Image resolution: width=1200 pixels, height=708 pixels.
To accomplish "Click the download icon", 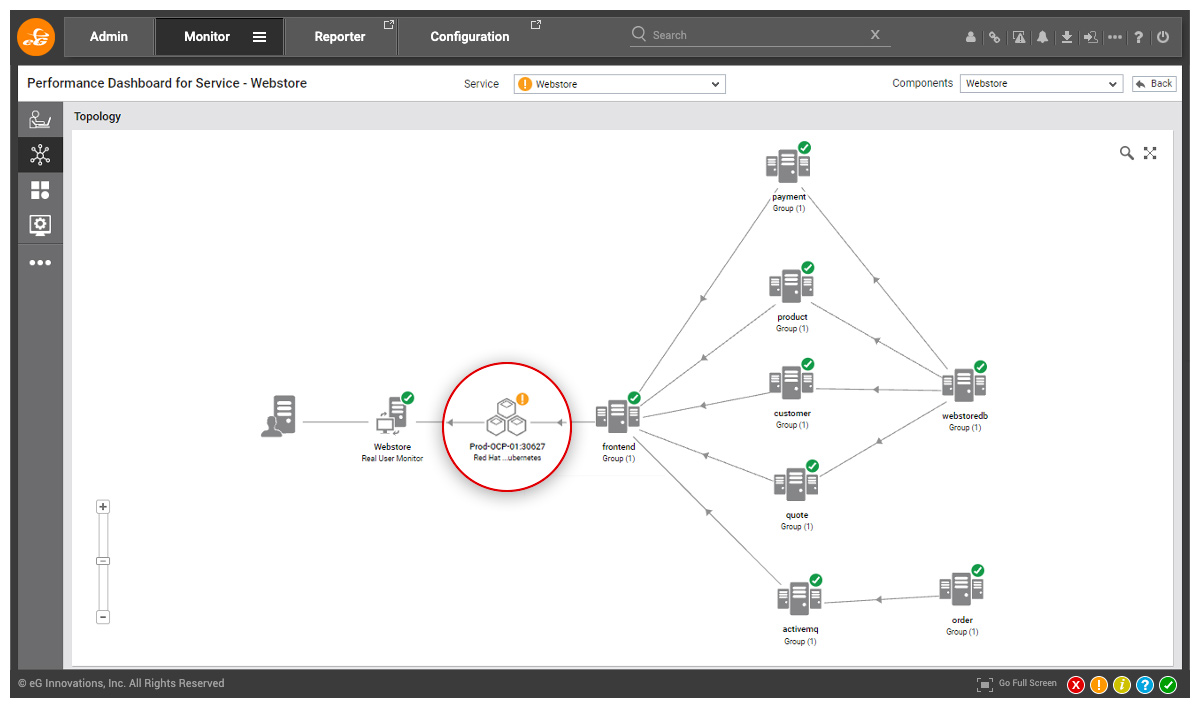I will (x=1067, y=37).
